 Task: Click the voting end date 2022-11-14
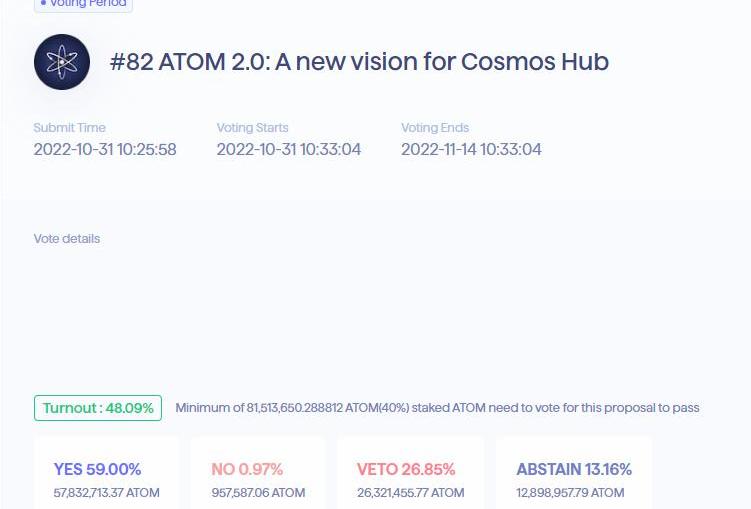439,150
